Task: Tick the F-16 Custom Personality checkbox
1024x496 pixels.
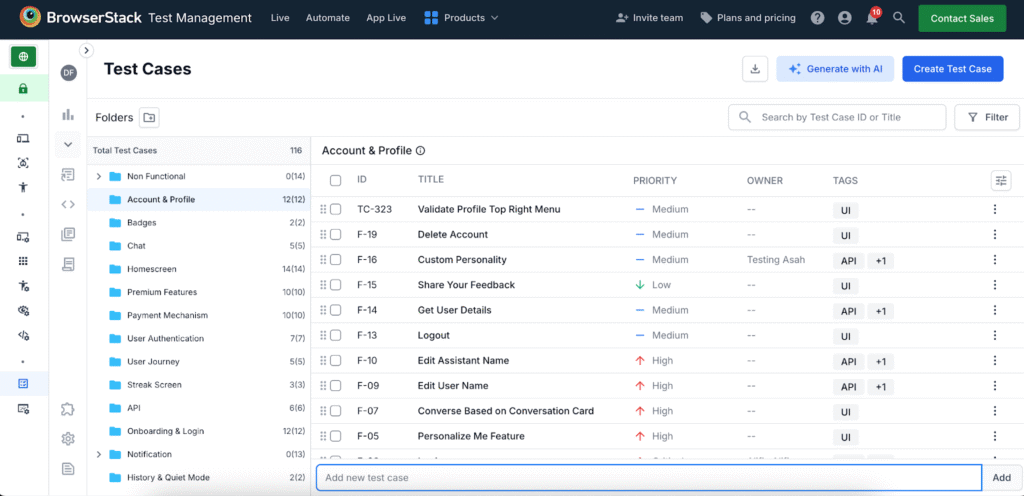Action: coord(336,260)
